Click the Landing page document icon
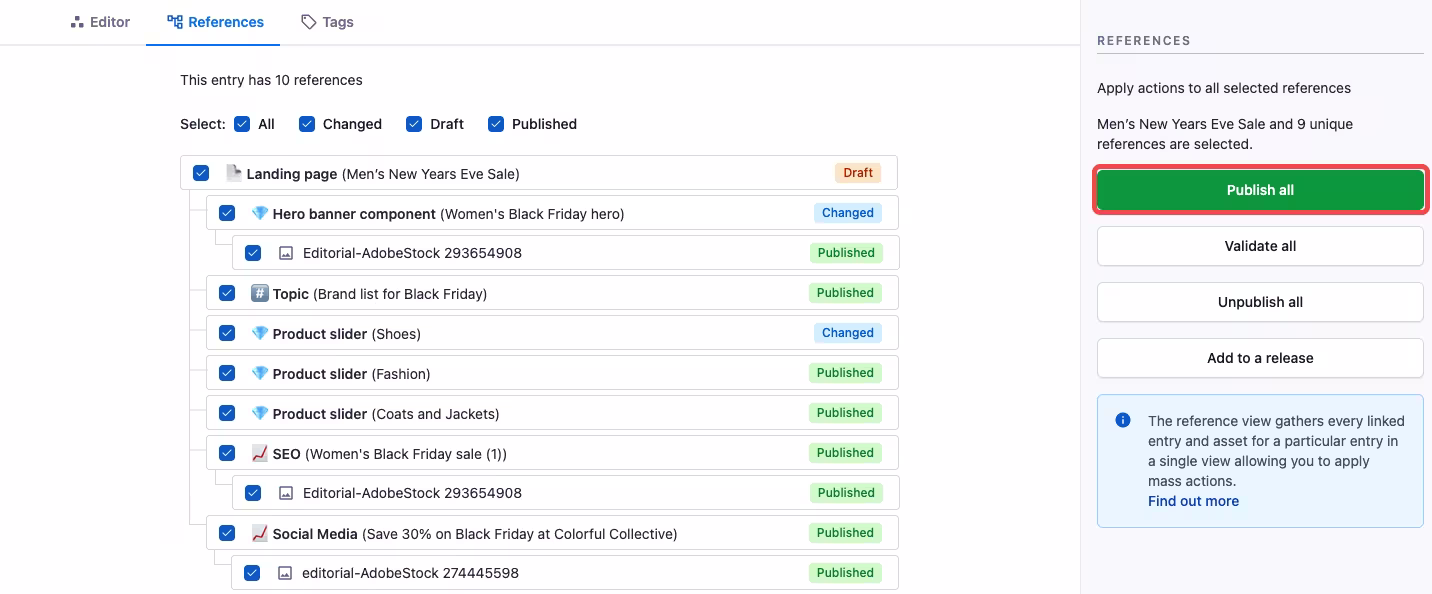 (234, 173)
